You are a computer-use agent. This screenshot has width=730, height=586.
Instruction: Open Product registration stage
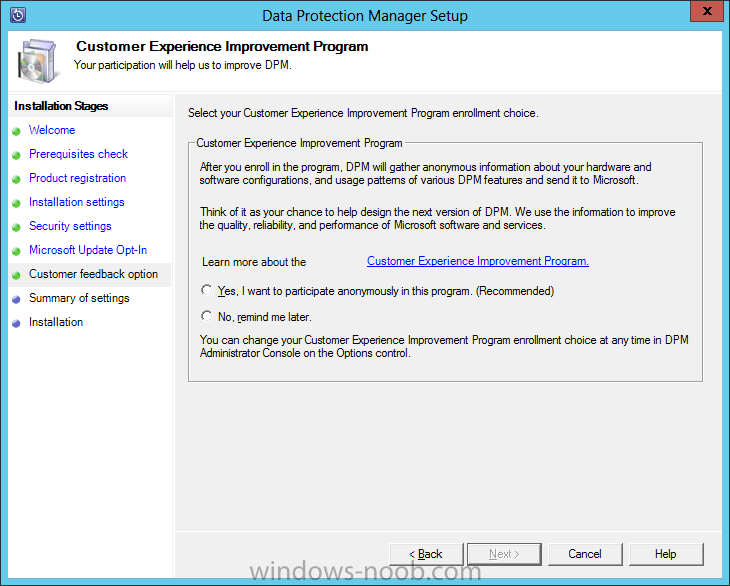click(x=77, y=178)
